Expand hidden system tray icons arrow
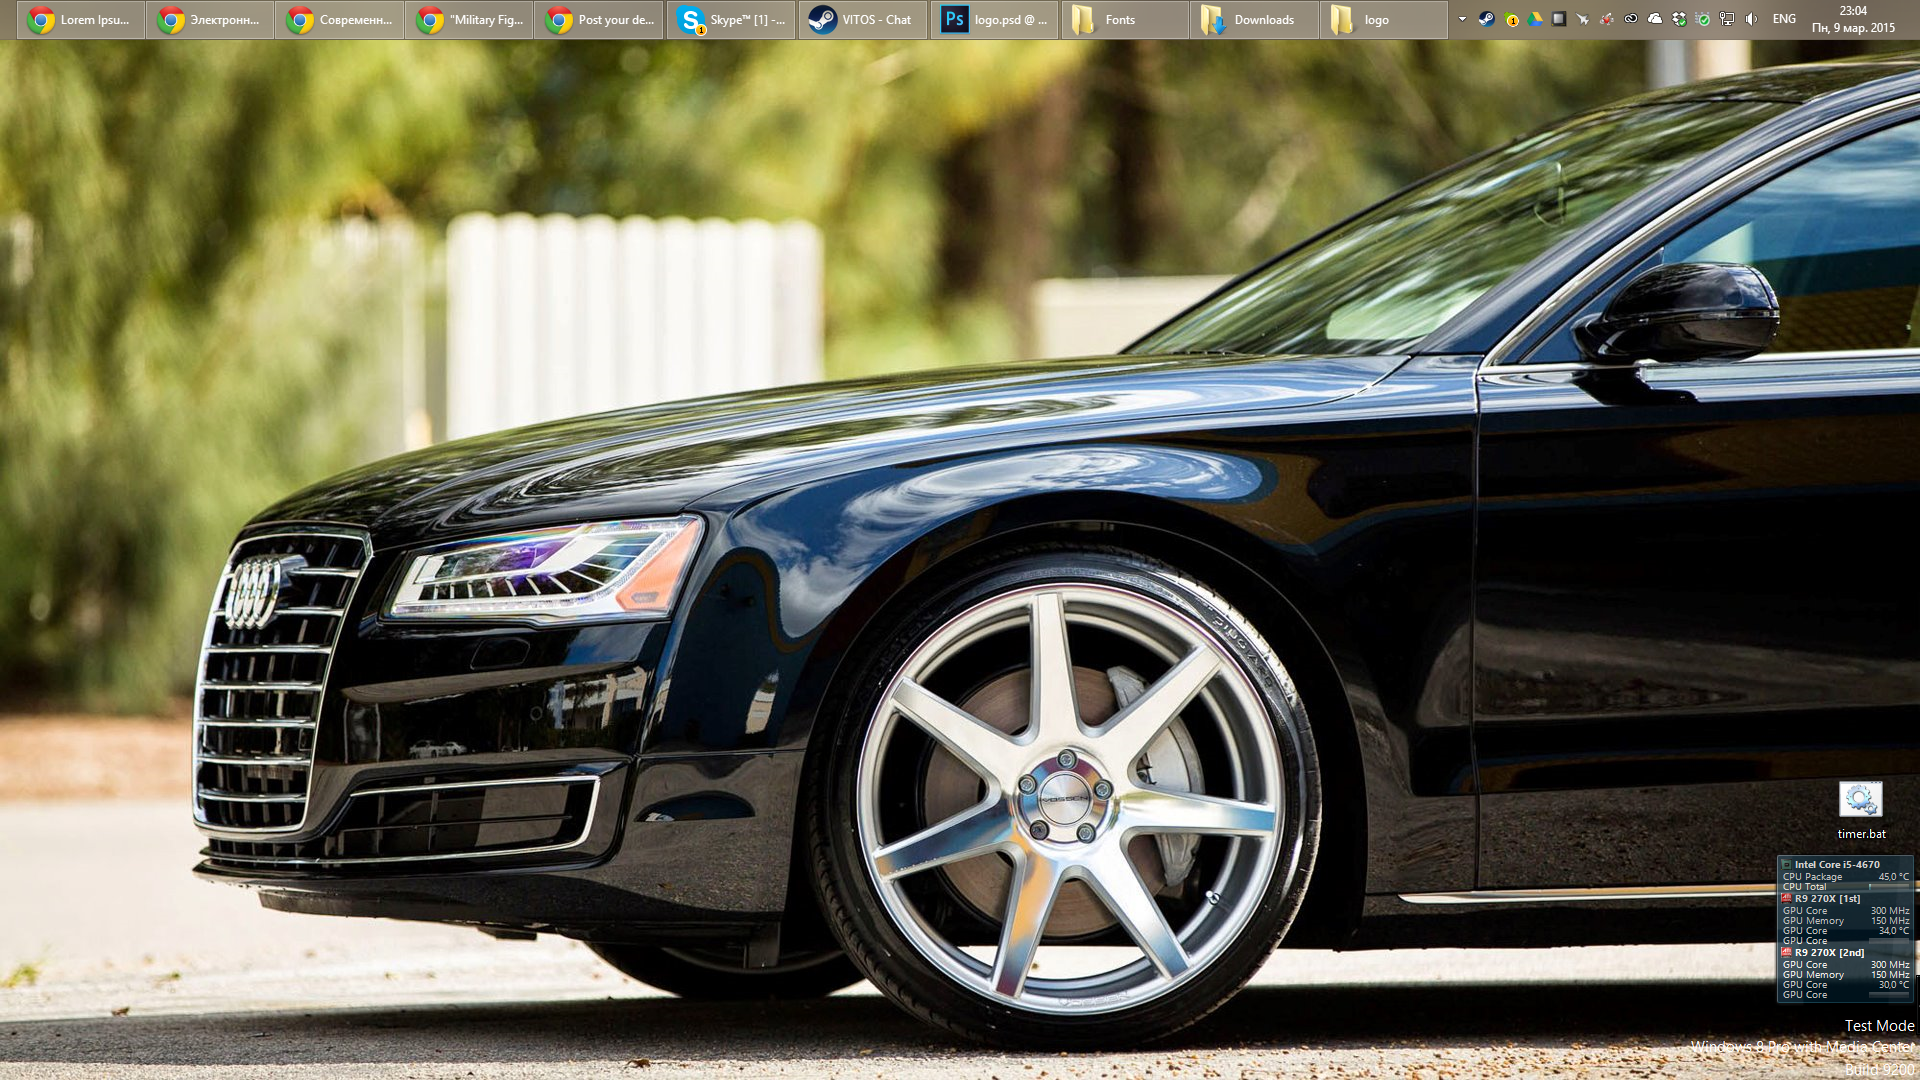The height and width of the screenshot is (1080, 1920). 1462,19
